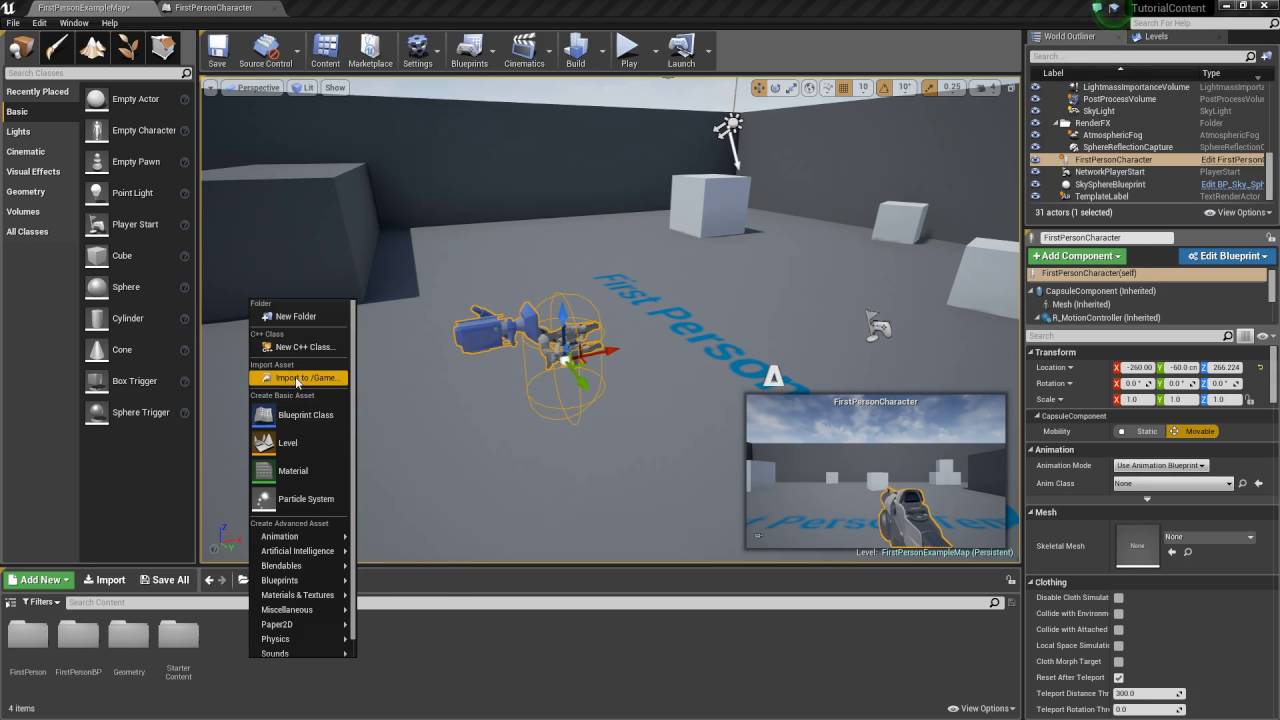Choose Blueprint Class from context menu

point(305,415)
